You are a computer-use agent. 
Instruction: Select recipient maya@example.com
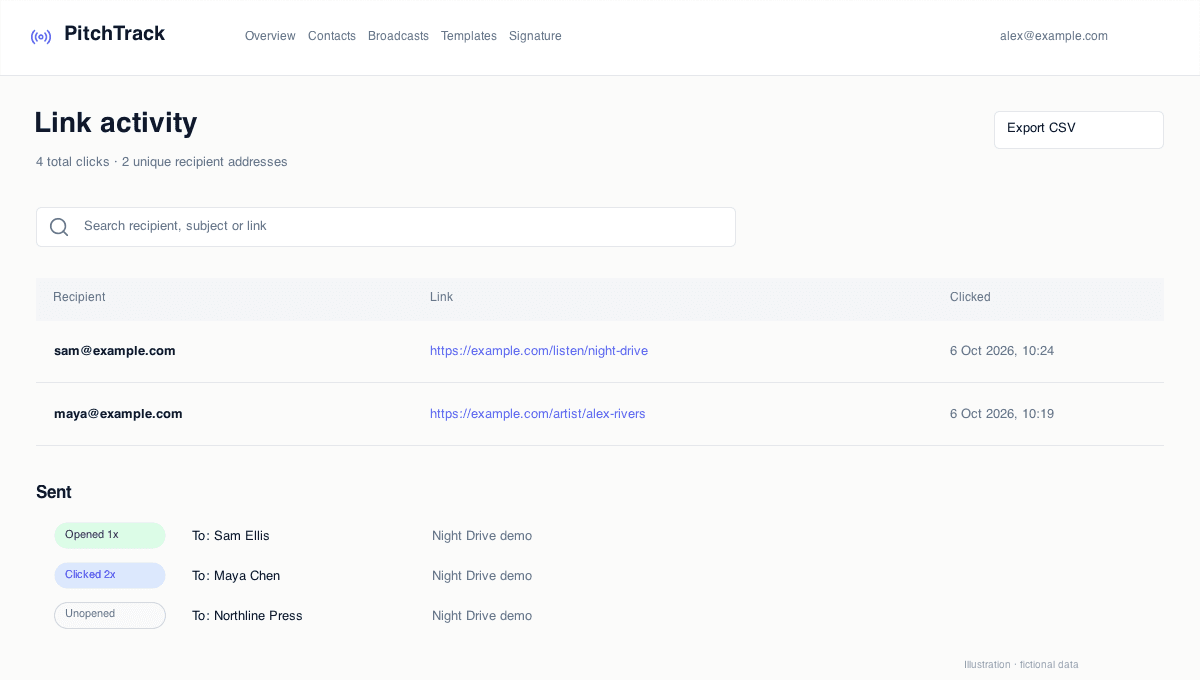(x=118, y=414)
